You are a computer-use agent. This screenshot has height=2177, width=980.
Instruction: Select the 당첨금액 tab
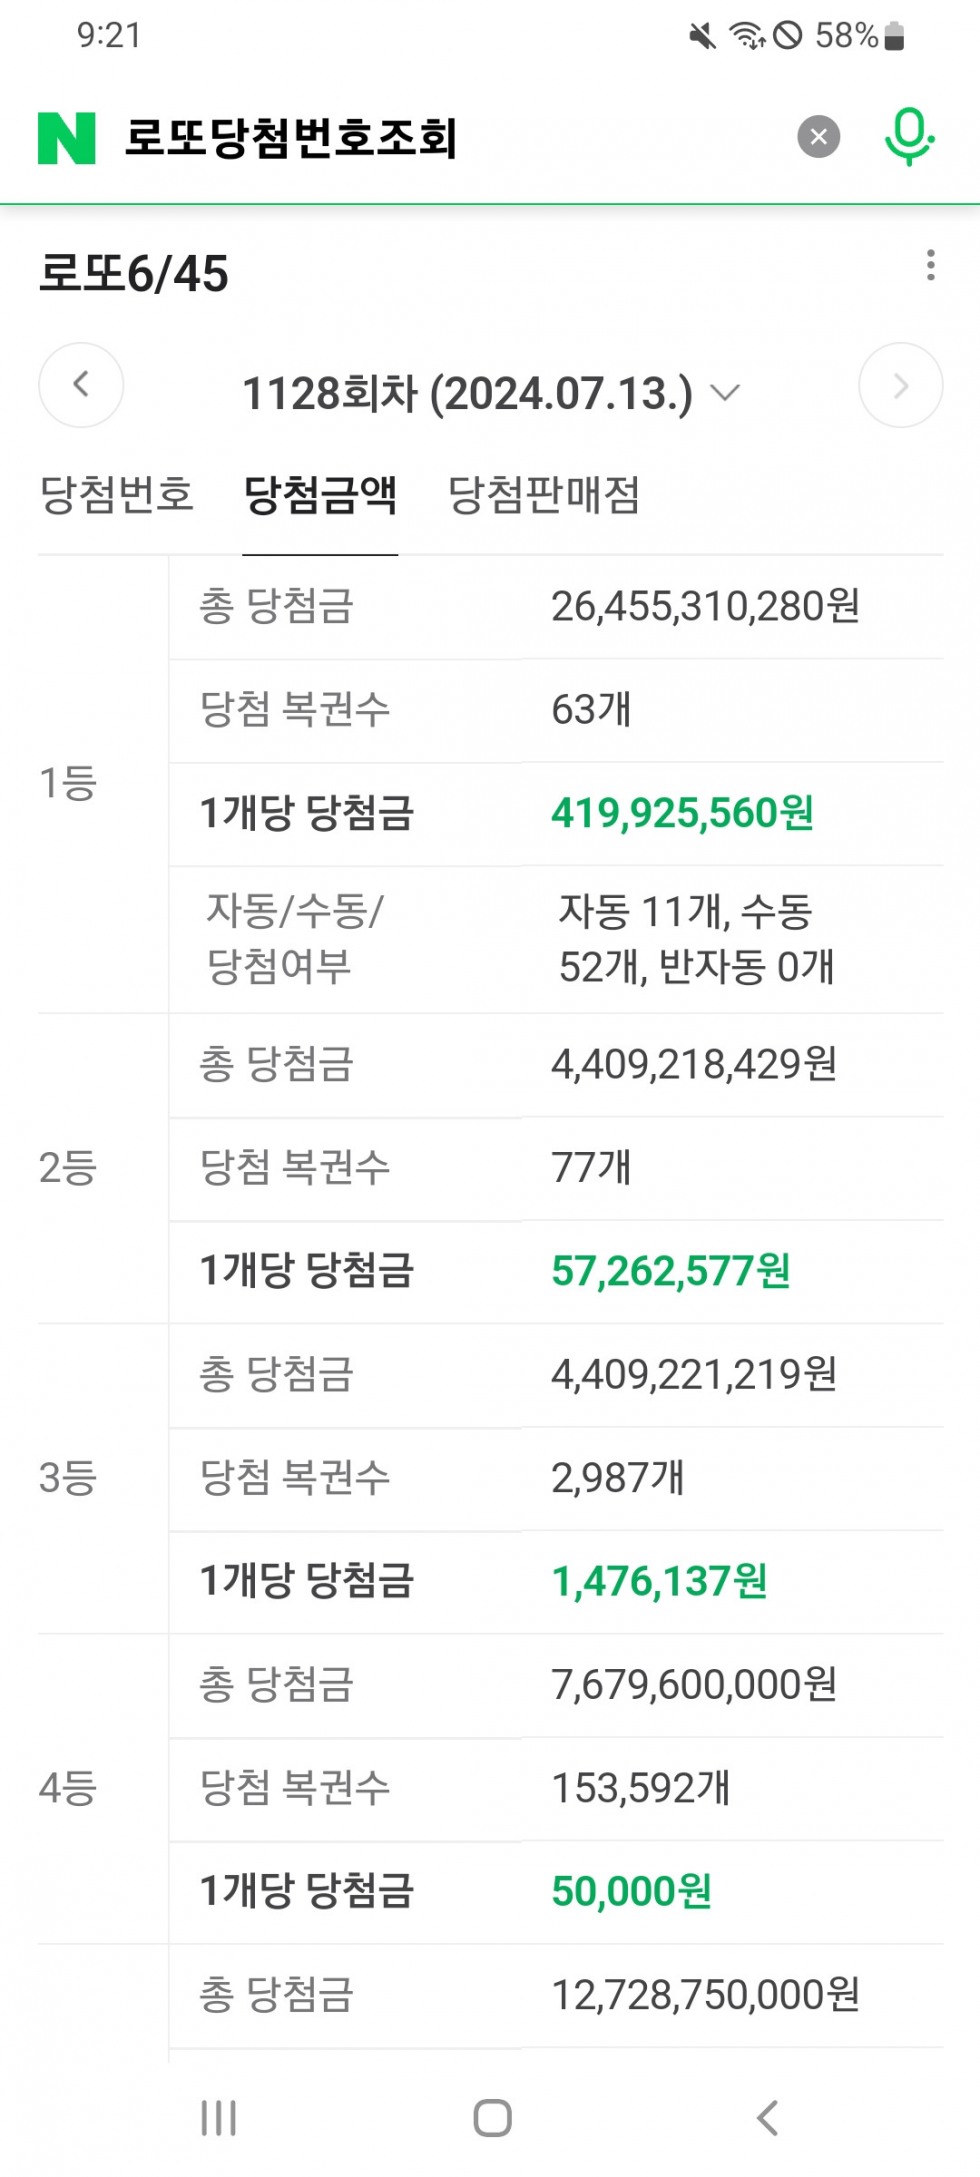[320, 494]
